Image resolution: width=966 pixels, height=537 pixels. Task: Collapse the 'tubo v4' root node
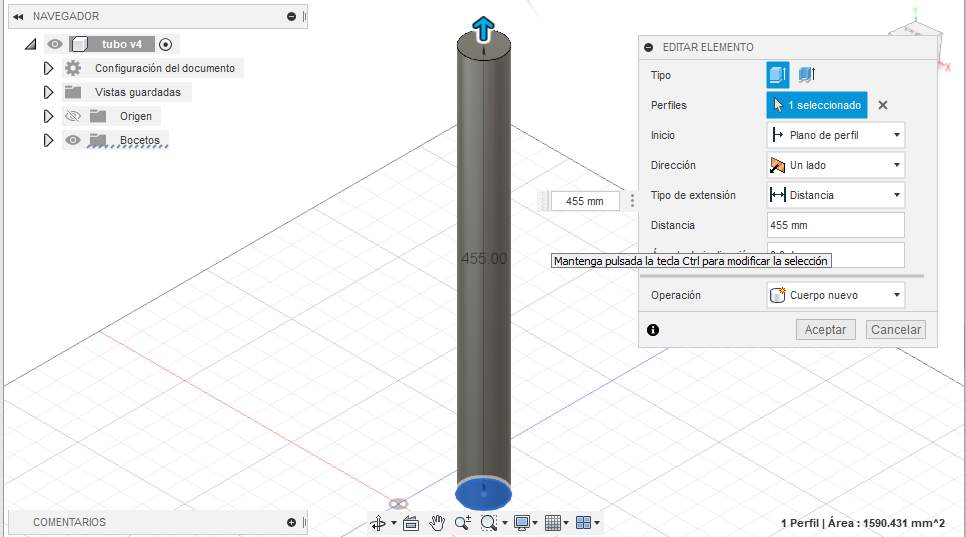(x=30, y=44)
